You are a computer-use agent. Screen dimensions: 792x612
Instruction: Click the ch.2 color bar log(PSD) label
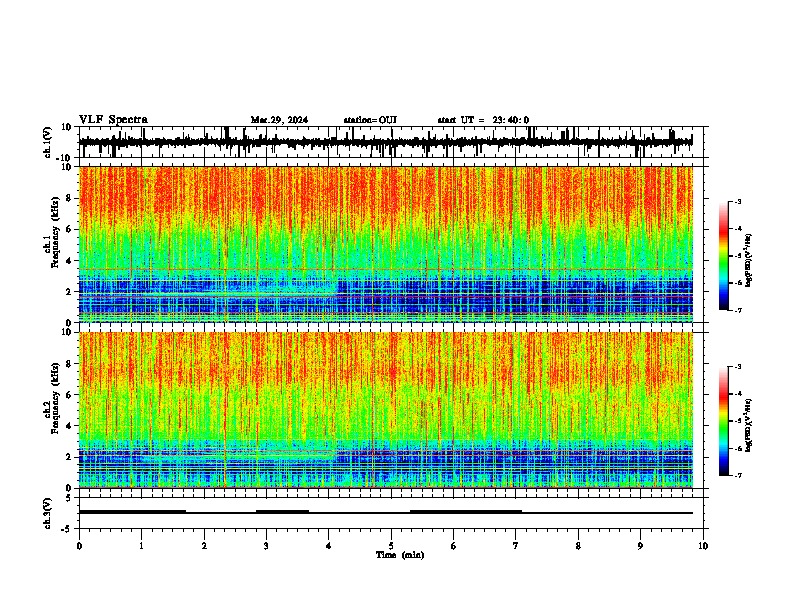click(749, 425)
